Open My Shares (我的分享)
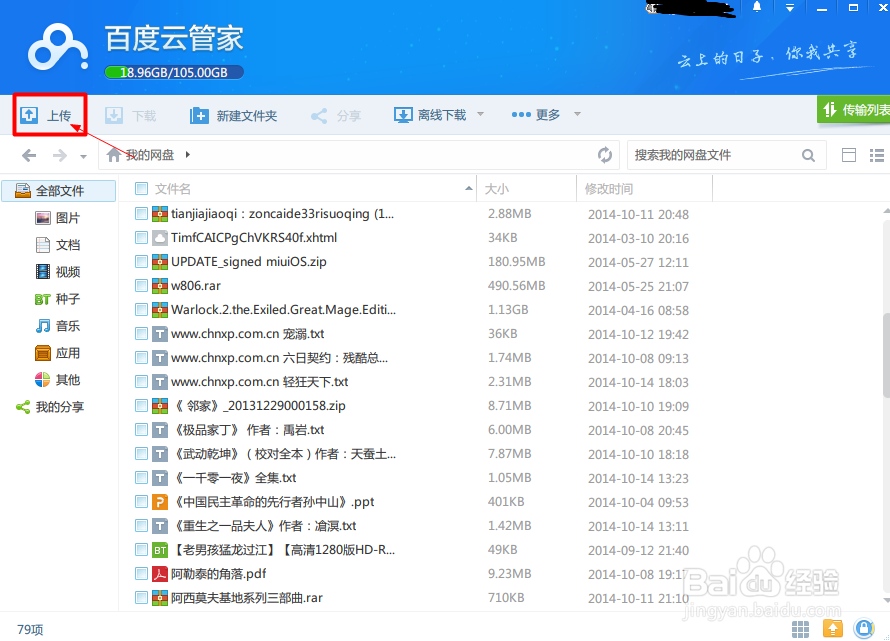890x641 pixels. 50,407
